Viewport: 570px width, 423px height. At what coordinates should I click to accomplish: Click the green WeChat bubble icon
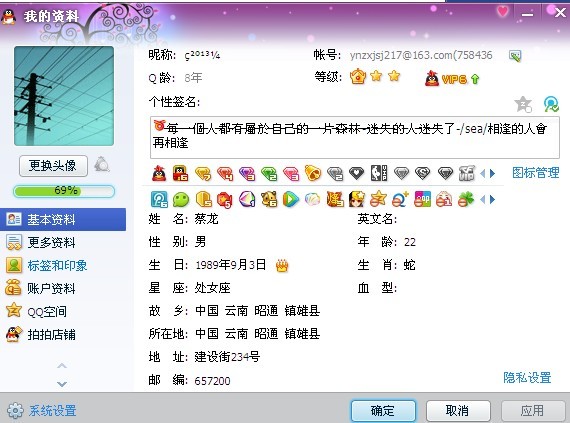pyautogui.click(x=181, y=199)
